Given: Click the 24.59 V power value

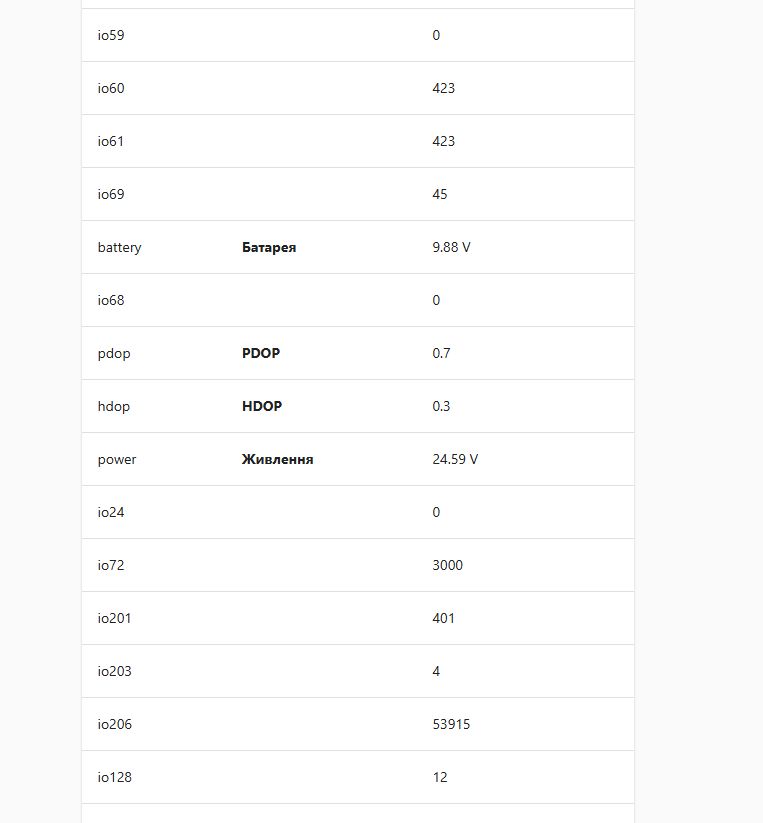Looking at the screenshot, I should tap(455, 459).
